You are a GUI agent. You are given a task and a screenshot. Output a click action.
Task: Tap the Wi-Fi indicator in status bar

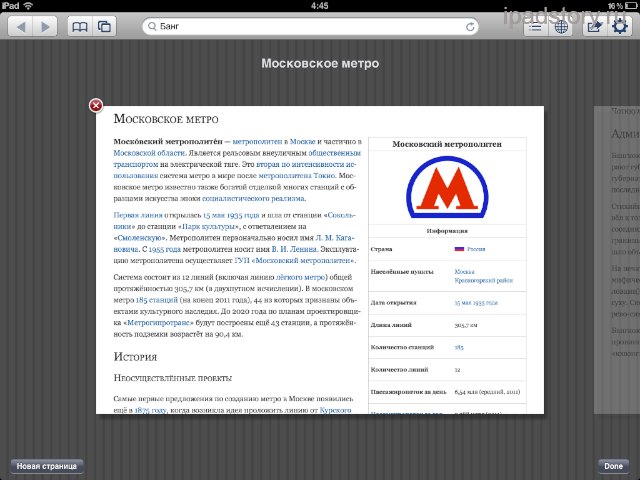[29, 6]
